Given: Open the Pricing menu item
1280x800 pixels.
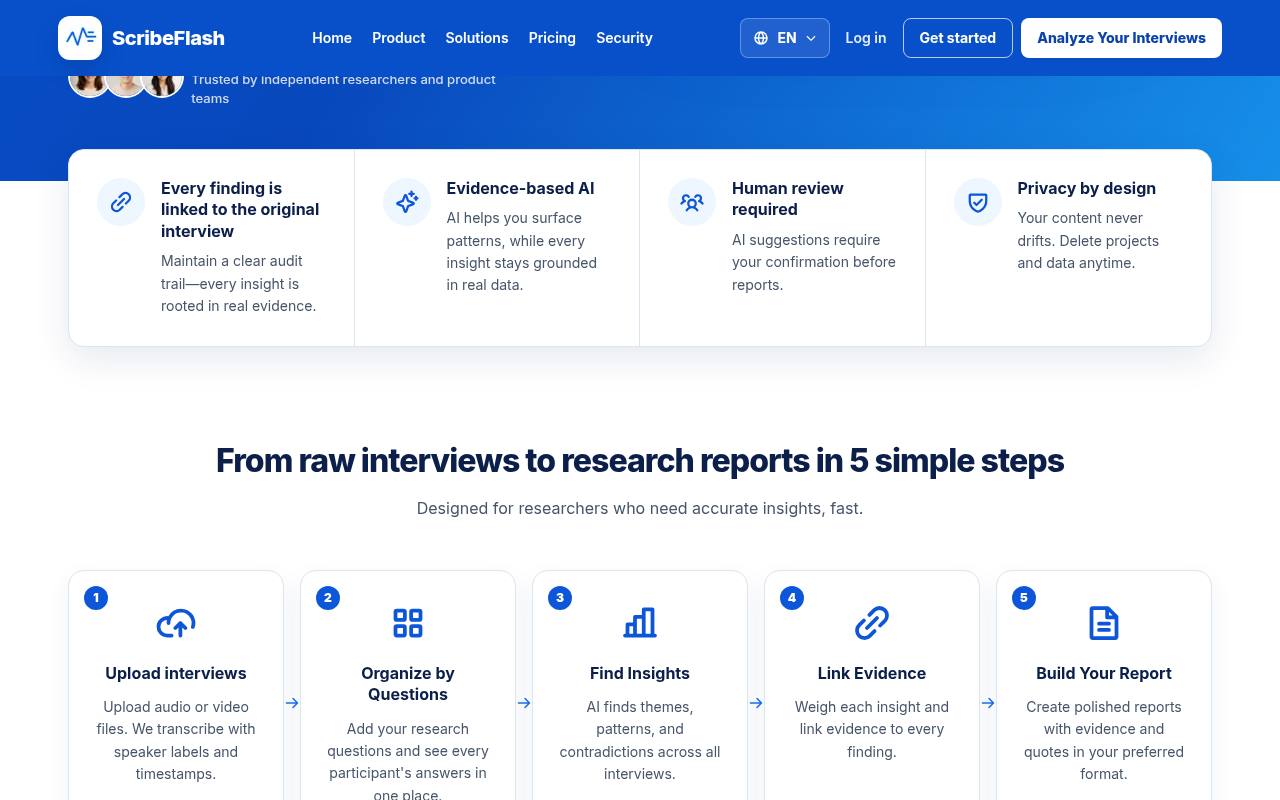Looking at the screenshot, I should coord(552,38).
